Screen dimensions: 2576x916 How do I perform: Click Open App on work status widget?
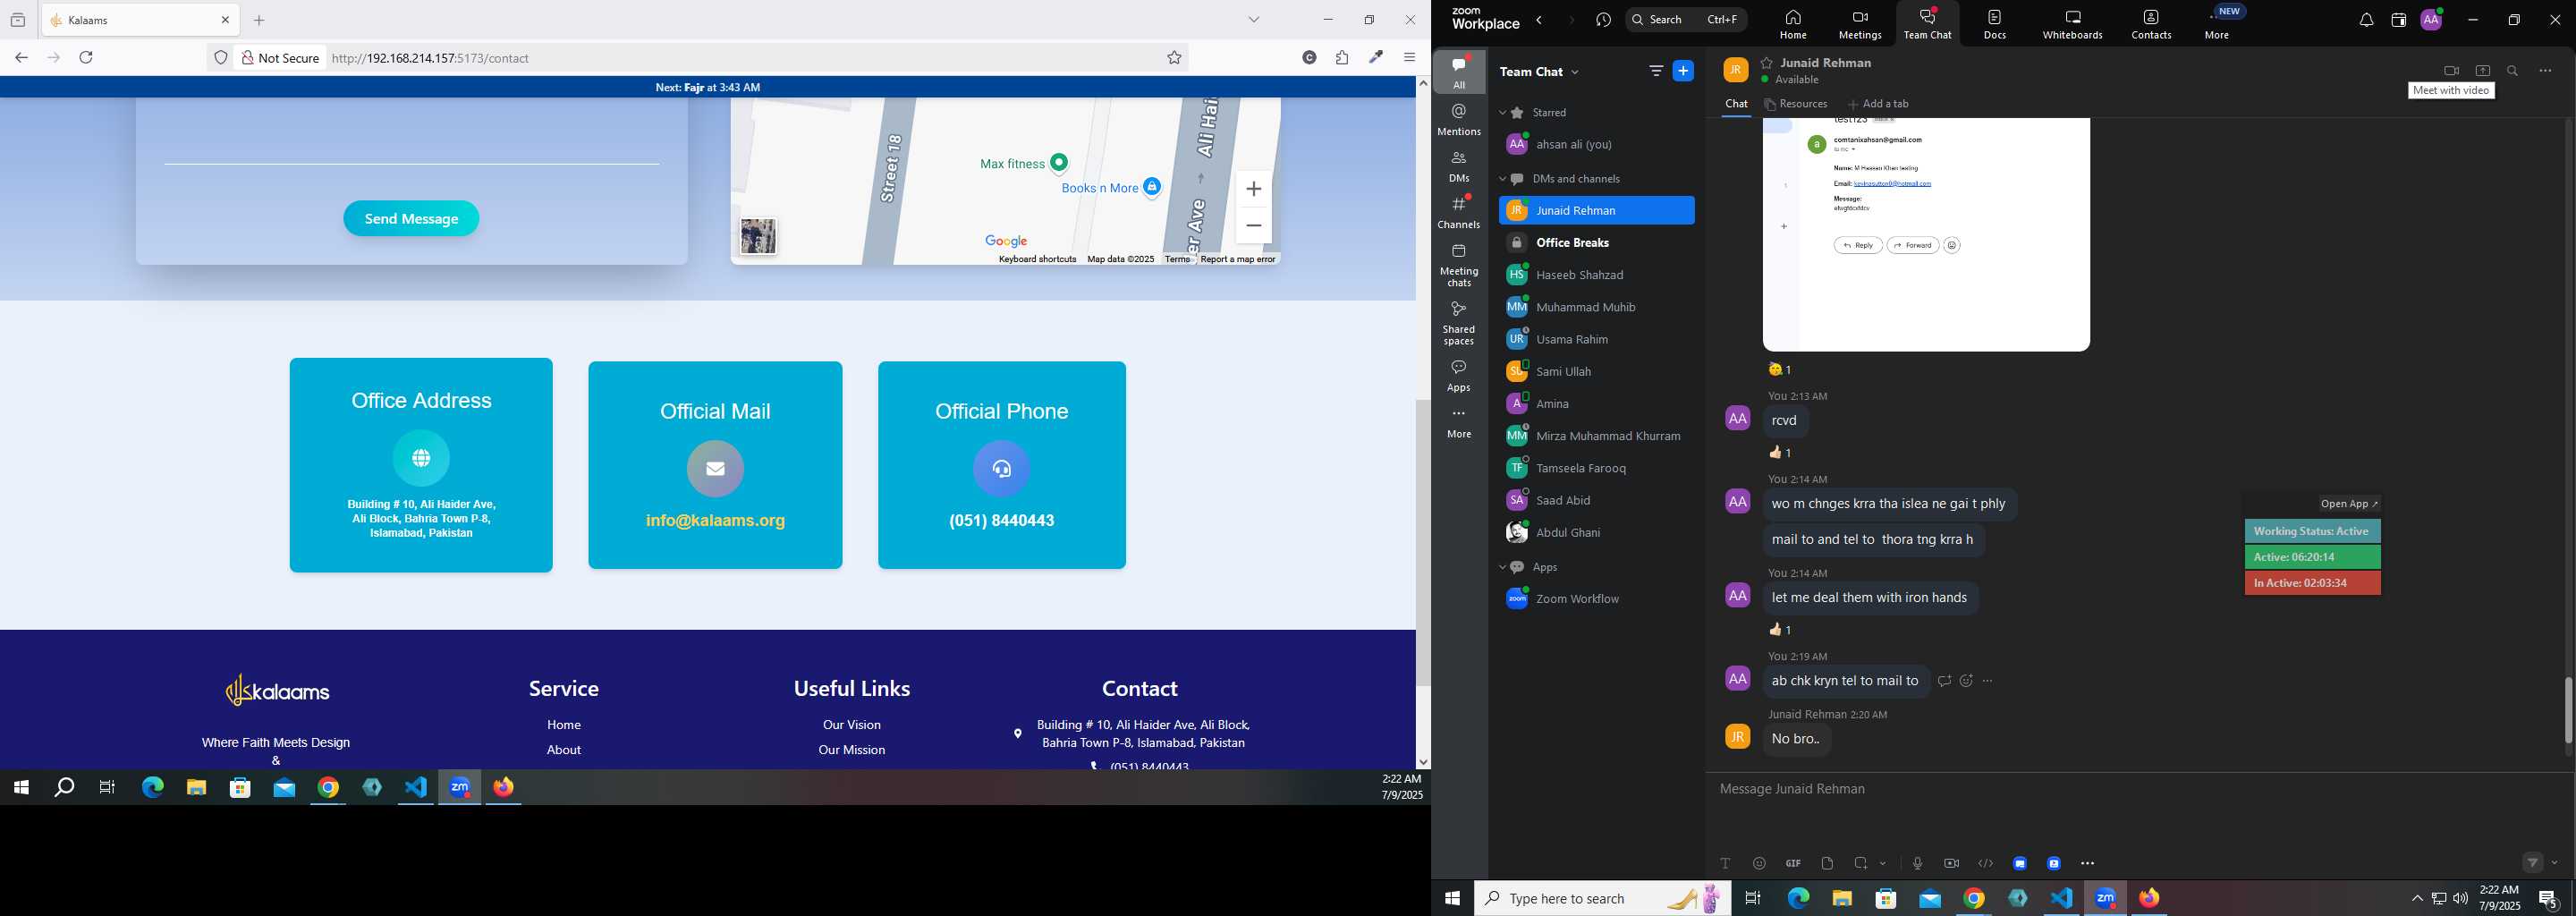point(2349,504)
